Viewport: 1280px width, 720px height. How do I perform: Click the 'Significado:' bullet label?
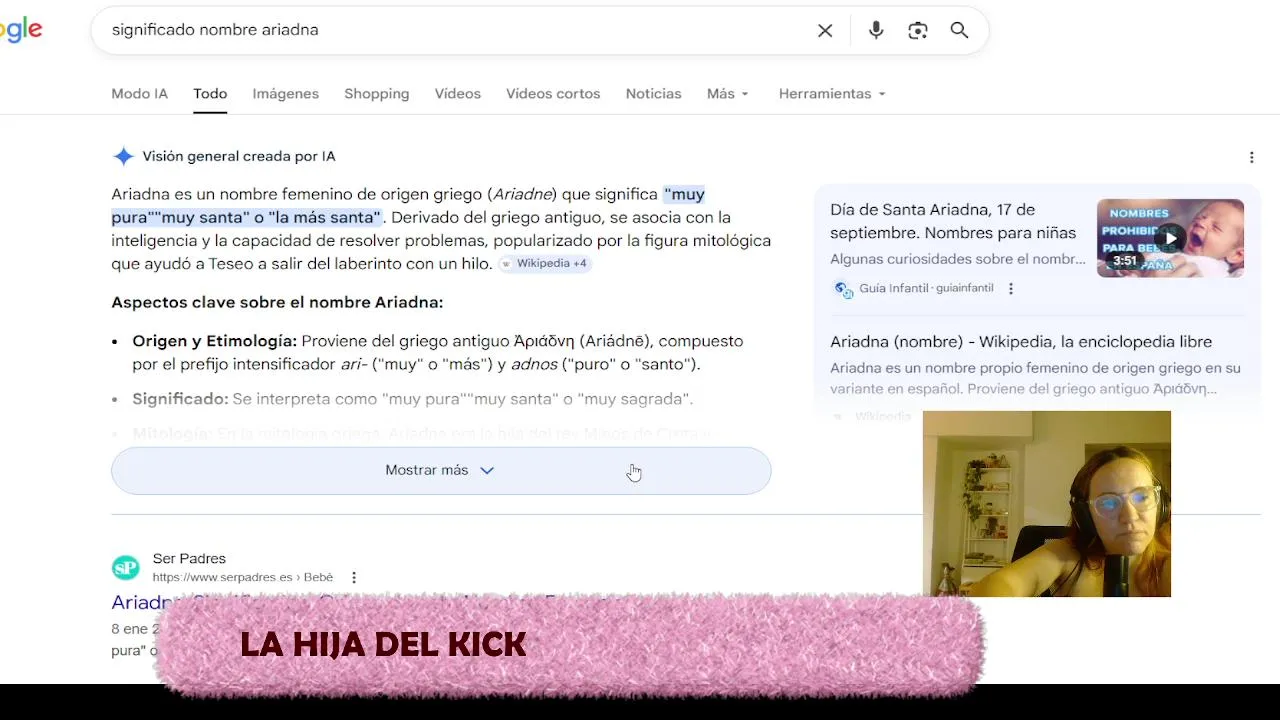coord(180,399)
